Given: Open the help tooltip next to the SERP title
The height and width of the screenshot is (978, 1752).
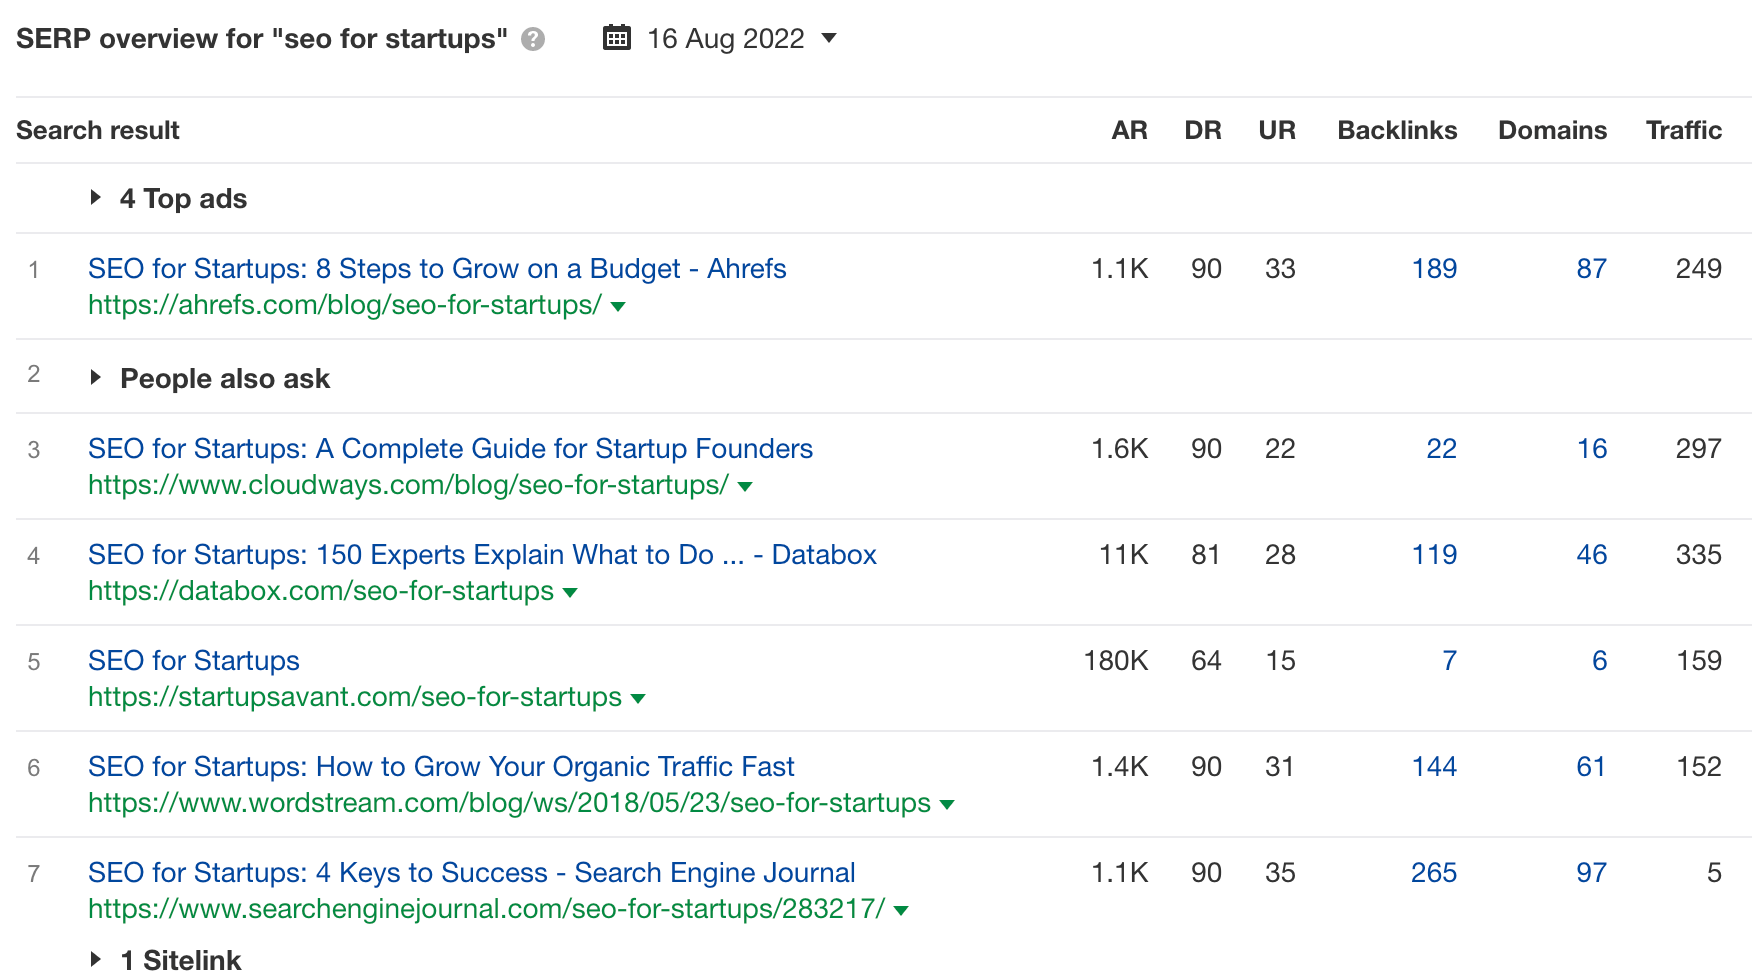Looking at the screenshot, I should pyautogui.click(x=533, y=39).
